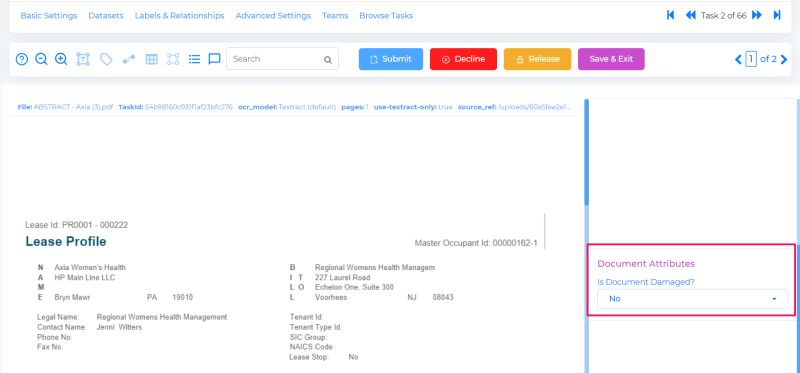Viewport: 800px width, 373px height.
Task: Click the ocr_model Textract metadata
Action: [287, 107]
